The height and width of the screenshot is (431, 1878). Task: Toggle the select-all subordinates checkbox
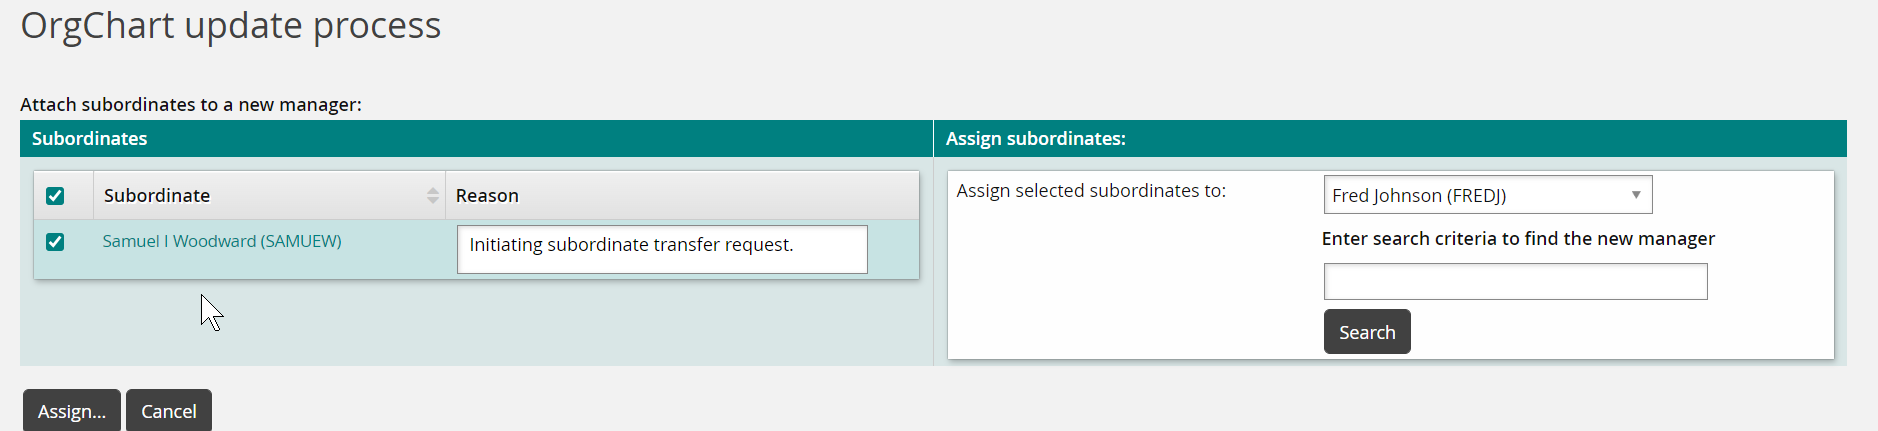tap(55, 196)
